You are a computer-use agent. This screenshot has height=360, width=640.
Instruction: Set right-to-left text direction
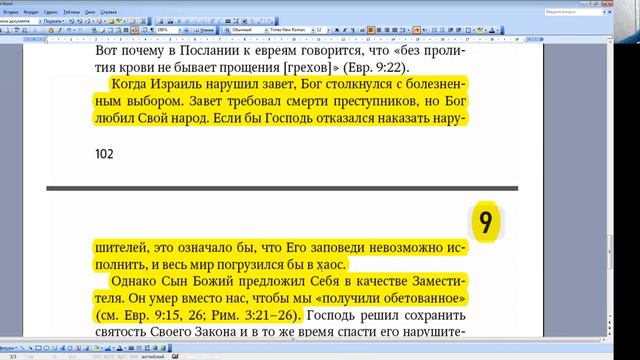(x=424, y=30)
